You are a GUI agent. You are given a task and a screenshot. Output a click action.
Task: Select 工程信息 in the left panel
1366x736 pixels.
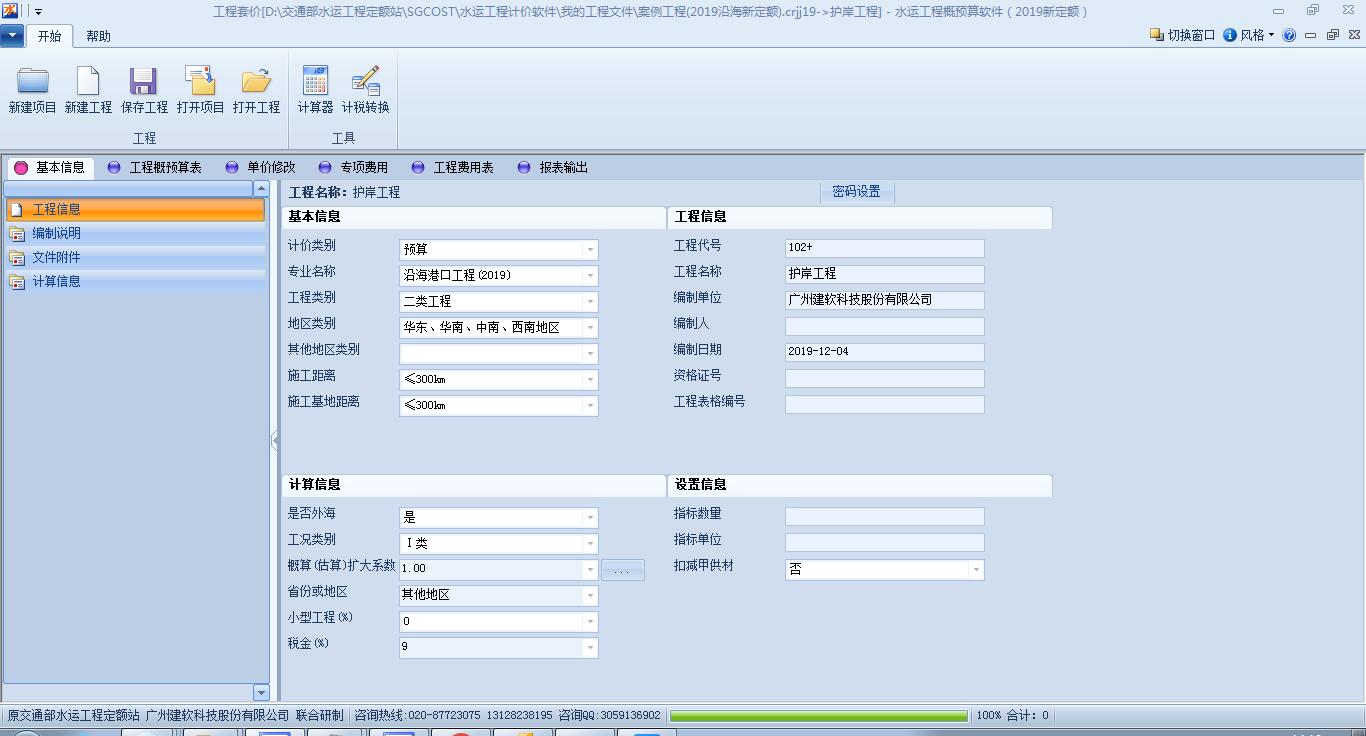135,209
